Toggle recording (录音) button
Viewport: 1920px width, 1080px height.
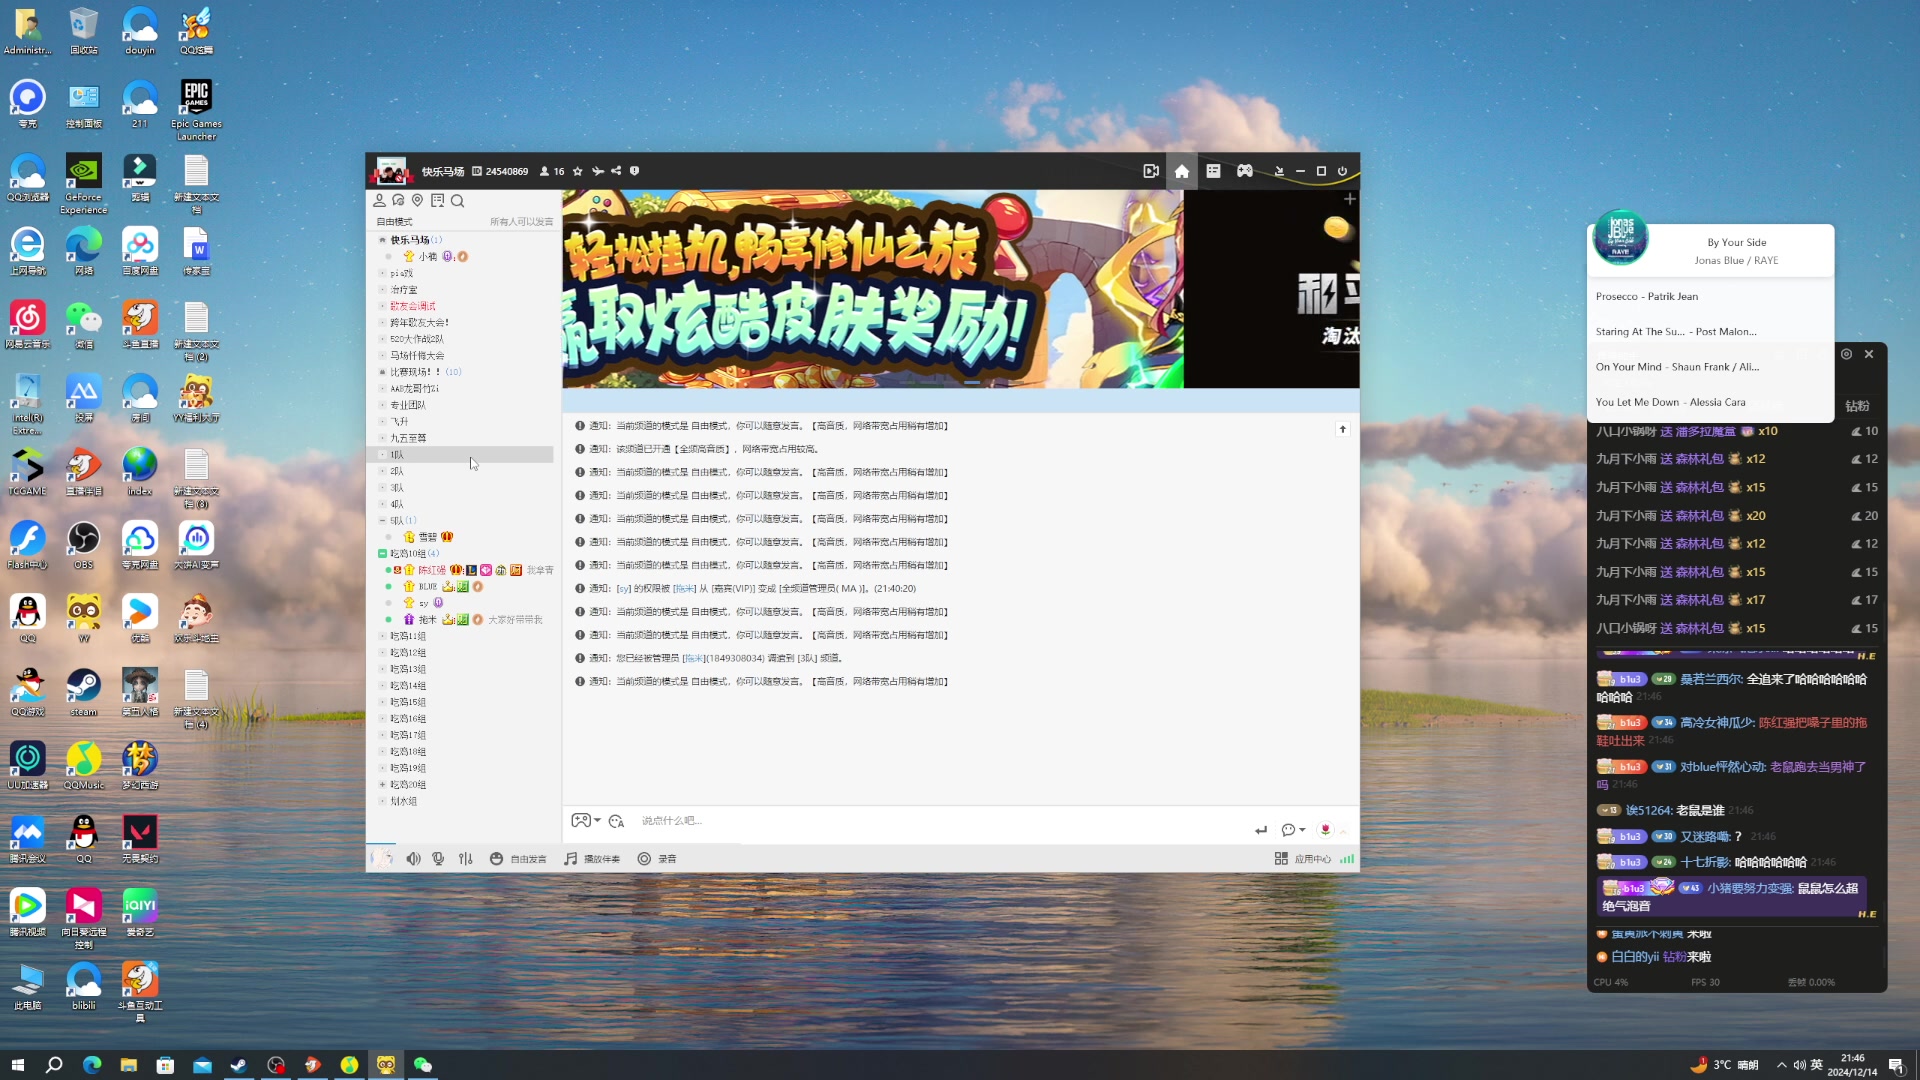click(x=657, y=859)
